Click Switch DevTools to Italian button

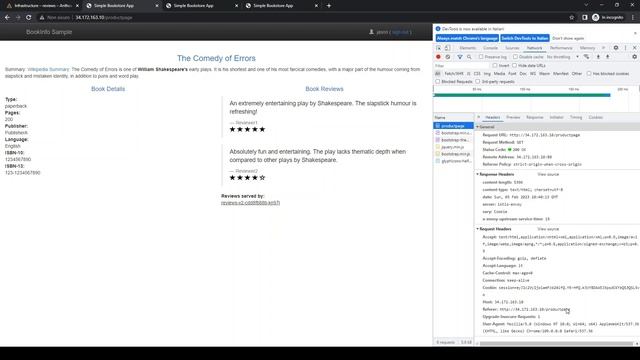(524, 38)
